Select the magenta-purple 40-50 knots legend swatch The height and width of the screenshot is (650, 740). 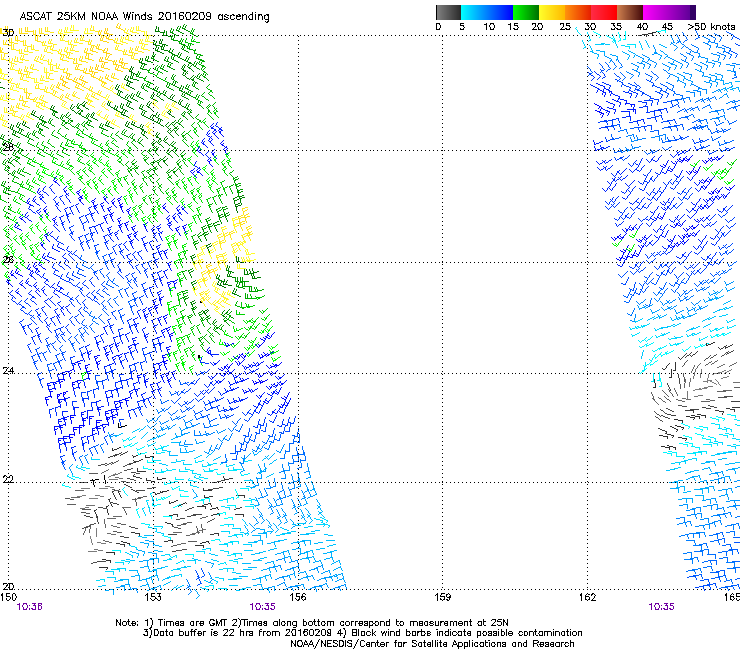(x=669, y=12)
